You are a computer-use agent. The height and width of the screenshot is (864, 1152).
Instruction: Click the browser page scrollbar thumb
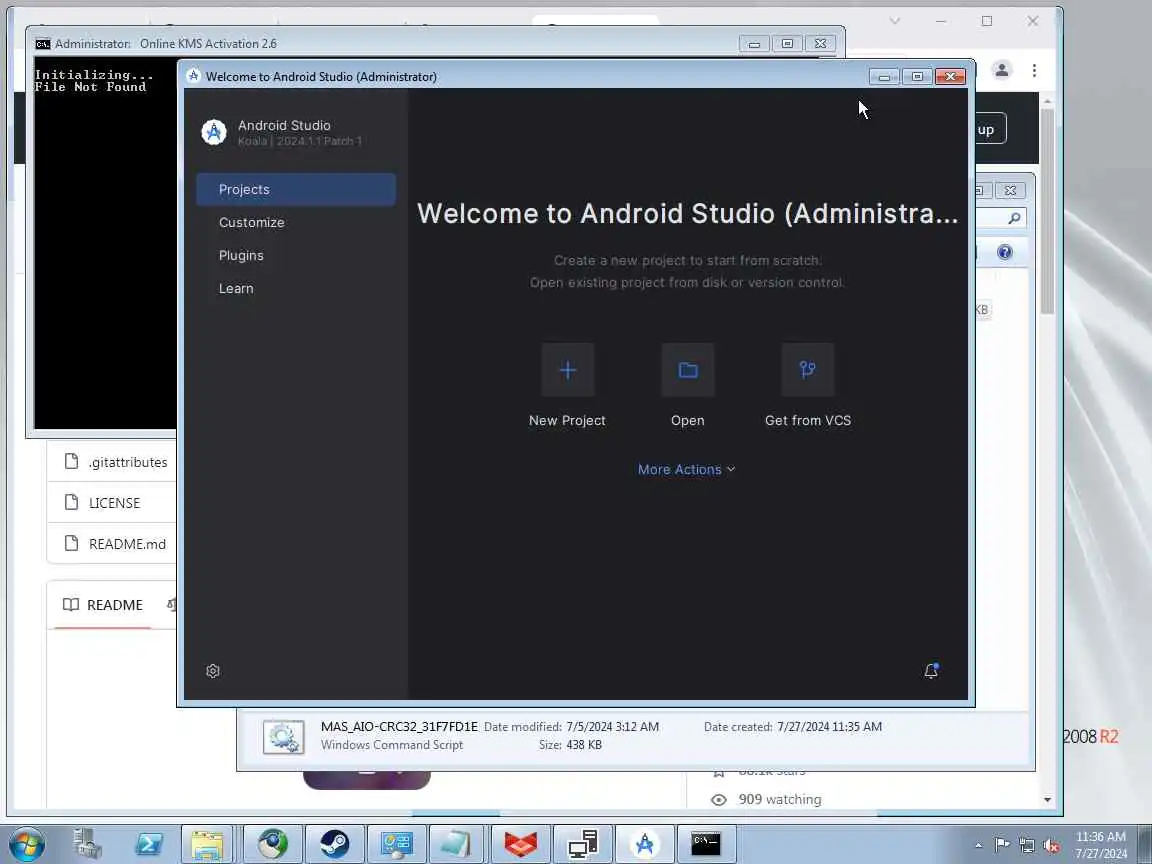[1047, 212]
